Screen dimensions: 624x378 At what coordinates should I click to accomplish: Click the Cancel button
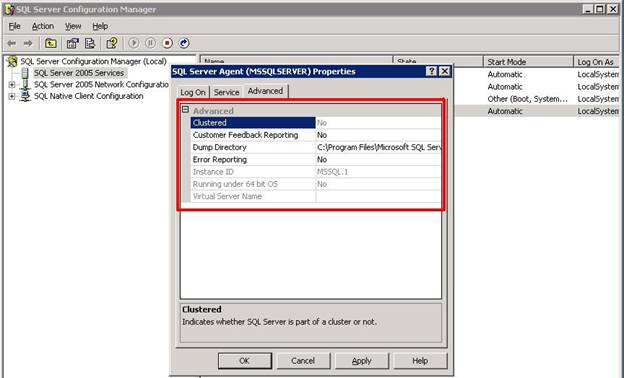click(303, 361)
